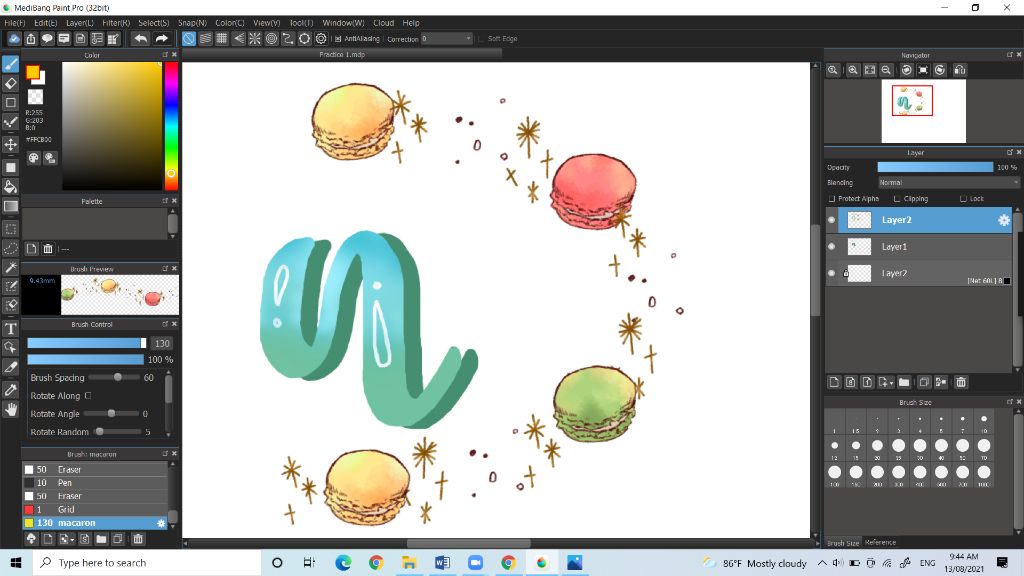
Task: Click the cloud save icon in toolbar
Action: 14,39
